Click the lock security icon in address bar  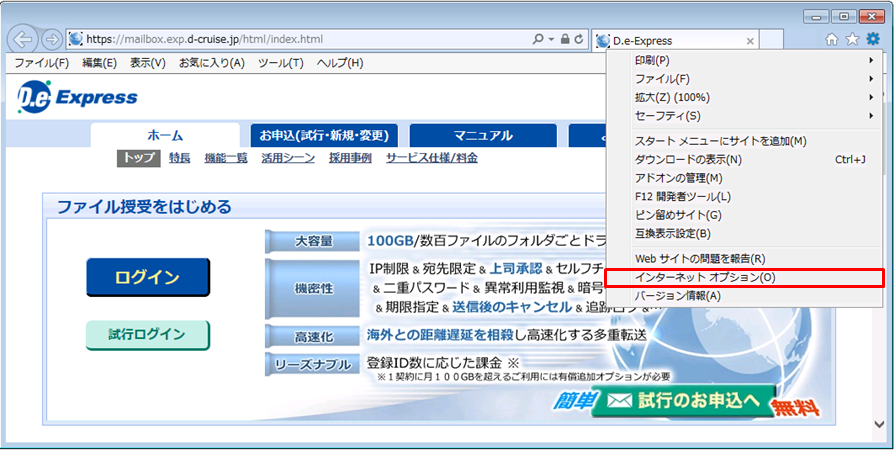565,40
